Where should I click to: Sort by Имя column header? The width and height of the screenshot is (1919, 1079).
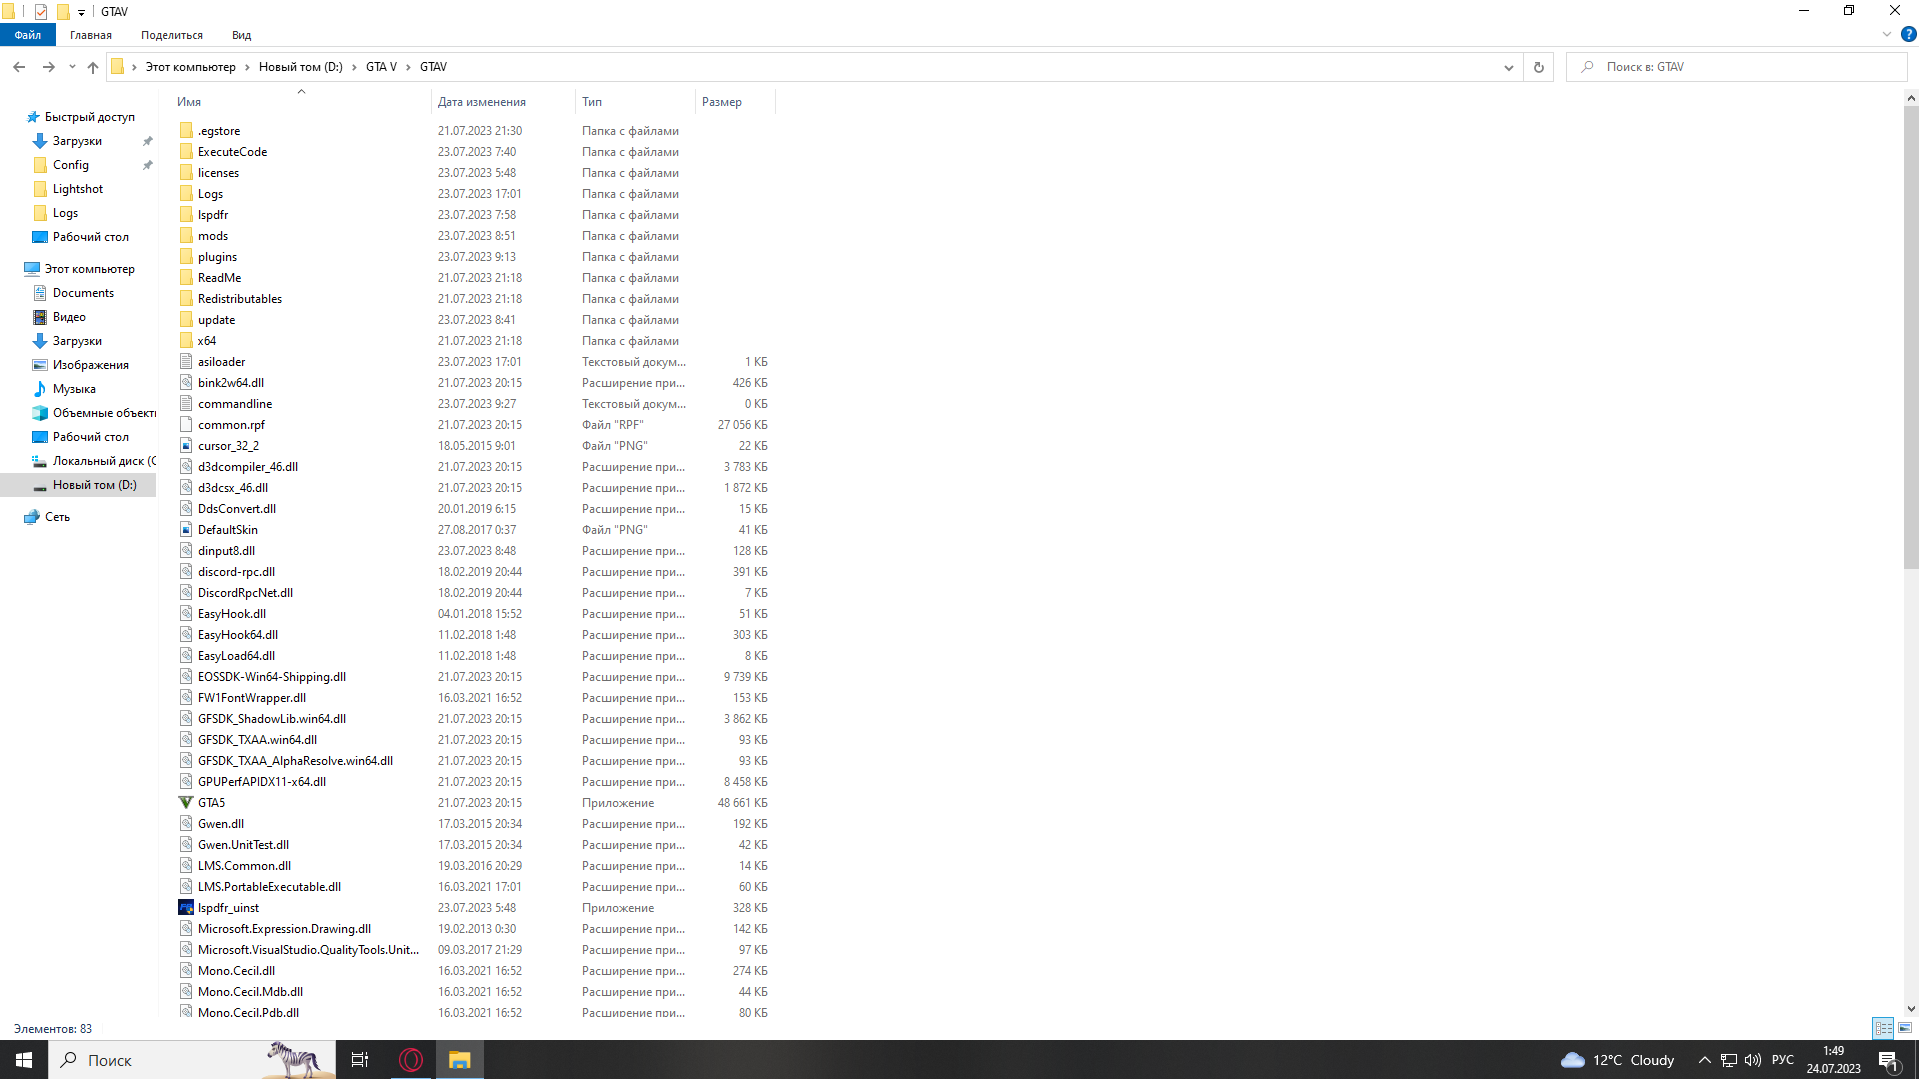(x=300, y=101)
